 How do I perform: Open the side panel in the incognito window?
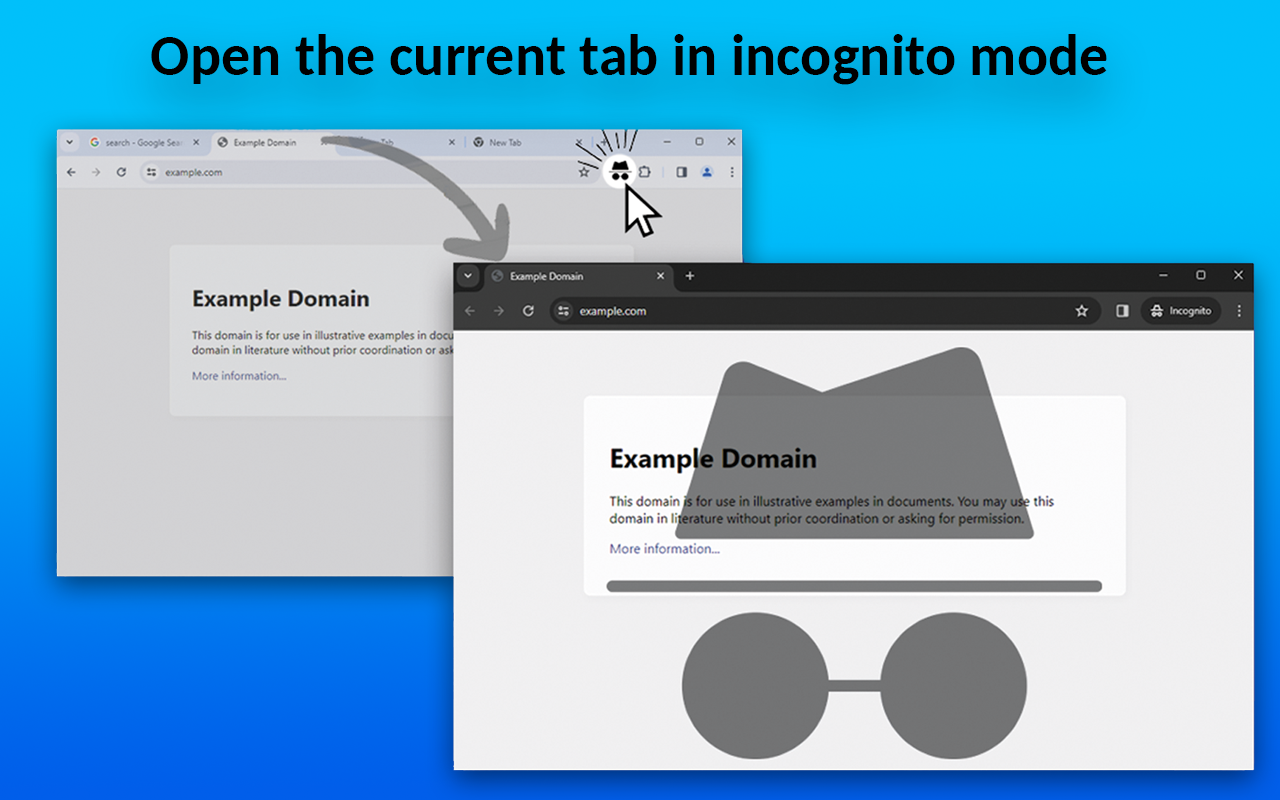(1122, 311)
